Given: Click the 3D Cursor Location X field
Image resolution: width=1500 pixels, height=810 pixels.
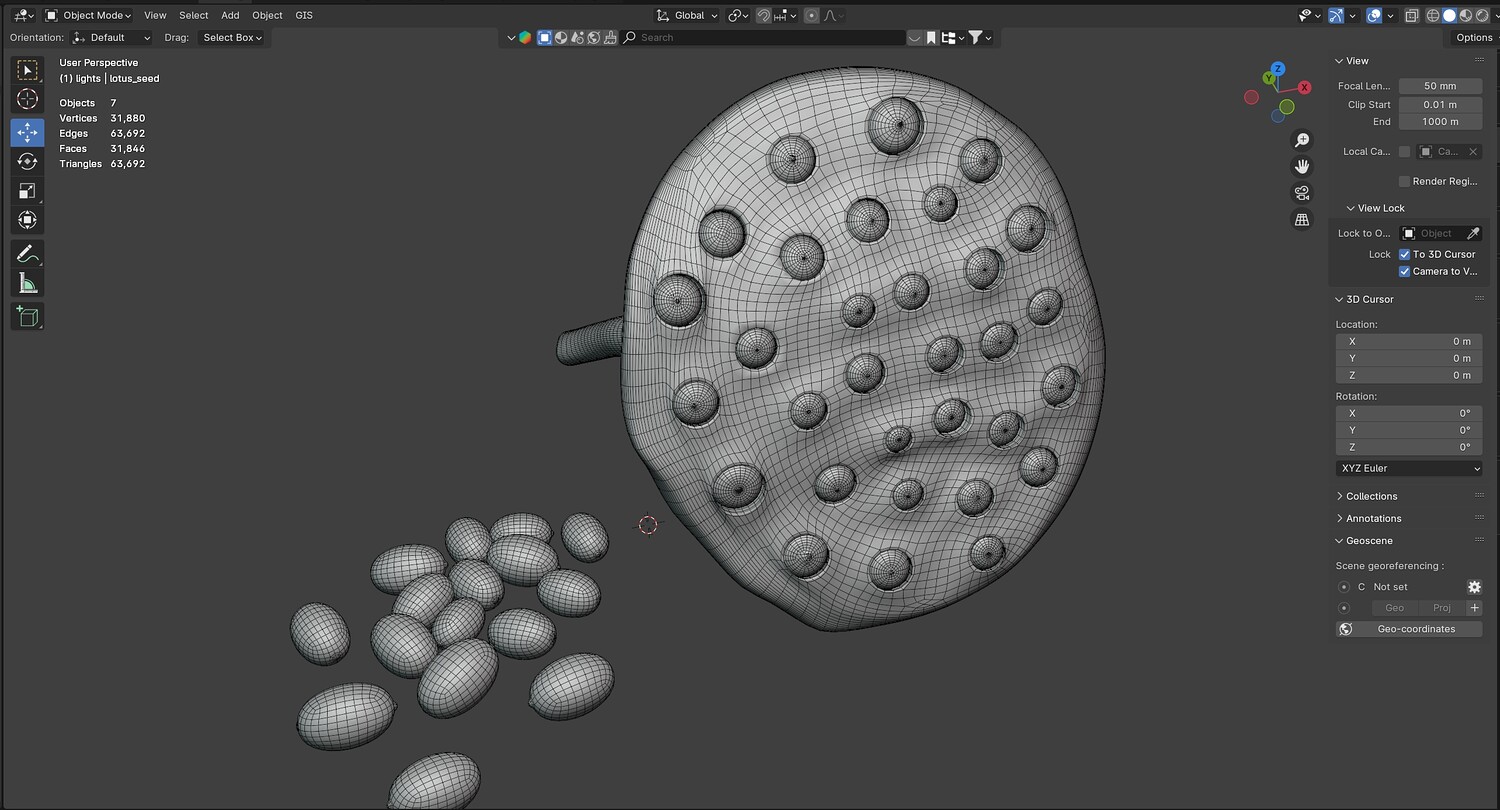Looking at the screenshot, I should click(1409, 341).
